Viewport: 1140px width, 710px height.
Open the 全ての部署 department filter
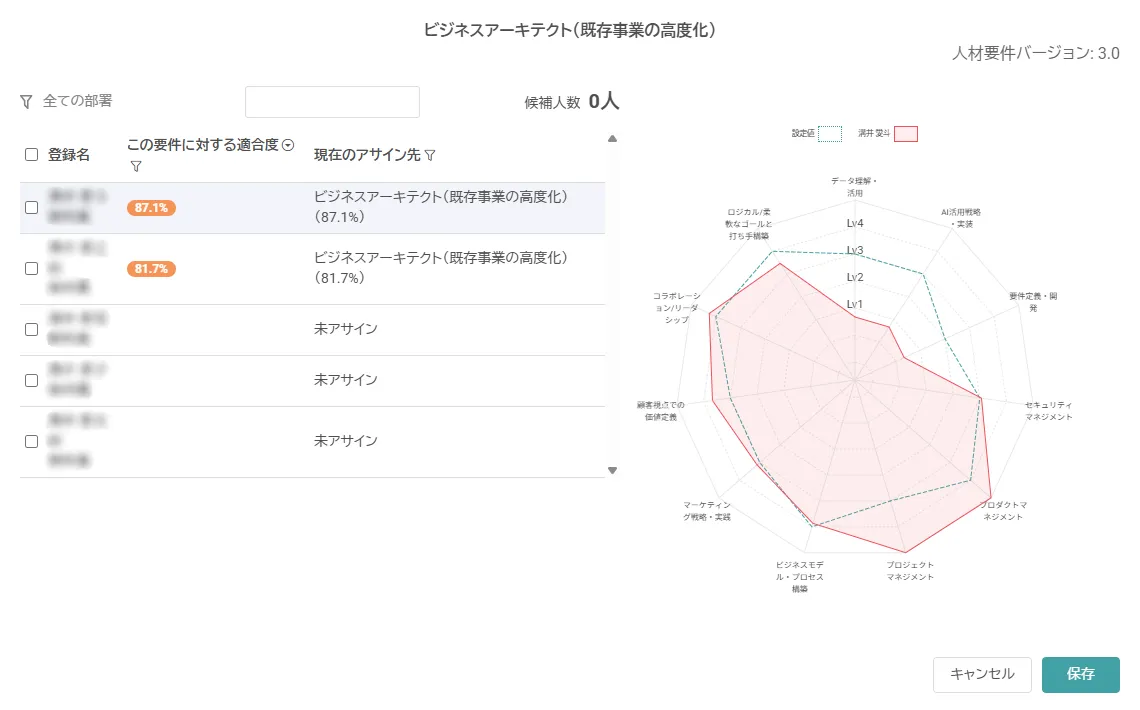tap(77, 102)
